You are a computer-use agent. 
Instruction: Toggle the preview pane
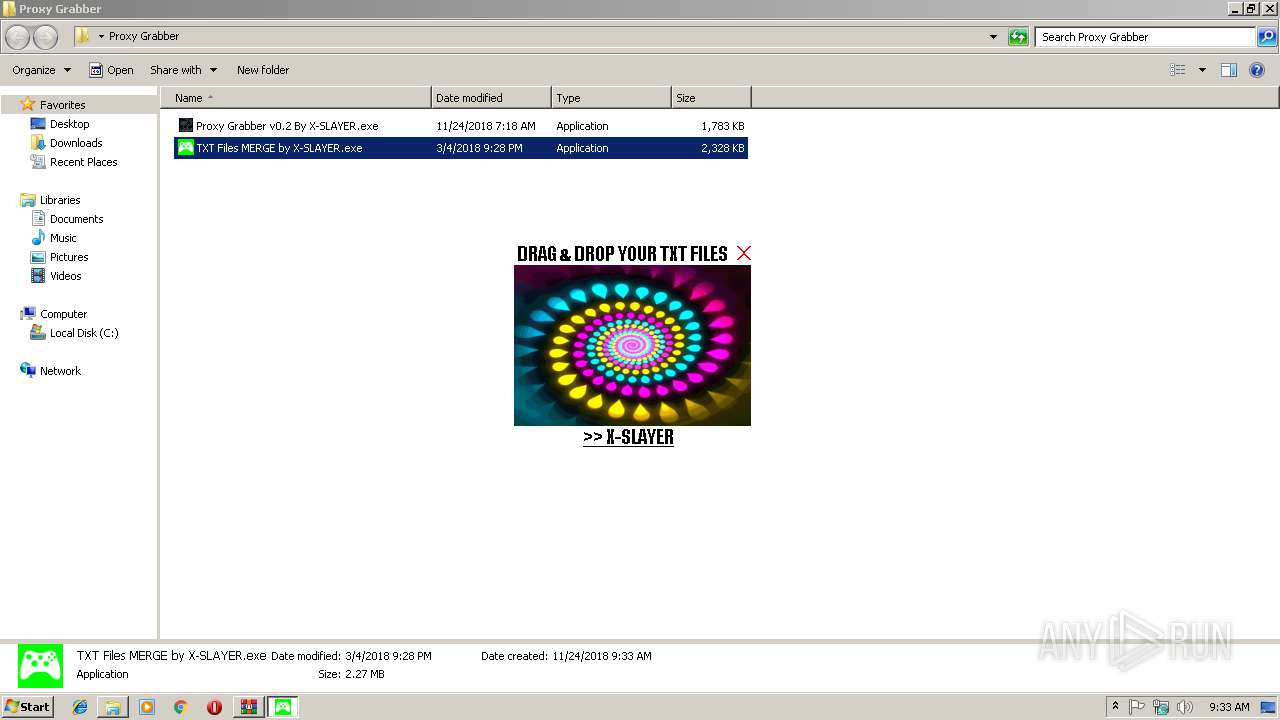[1229, 70]
